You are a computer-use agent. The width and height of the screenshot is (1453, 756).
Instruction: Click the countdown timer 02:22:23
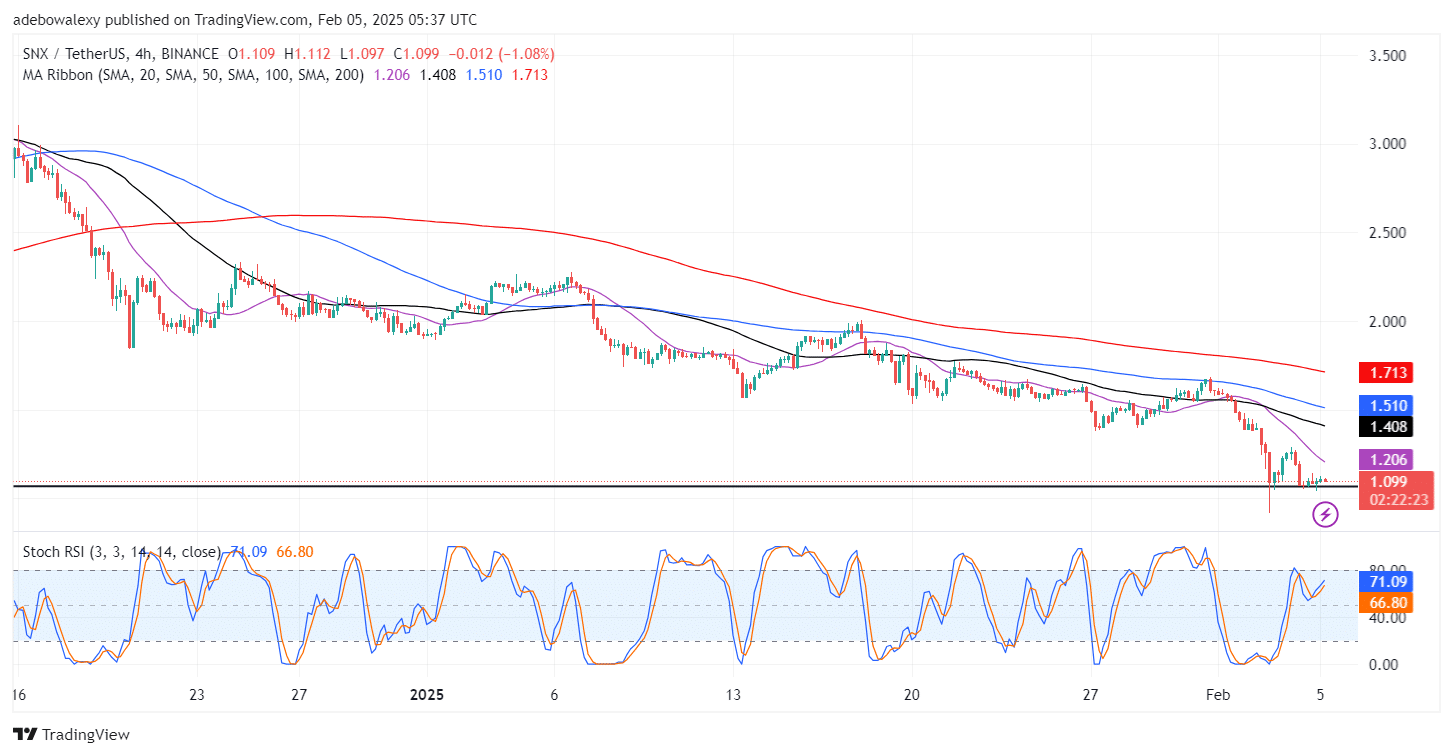1397,499
